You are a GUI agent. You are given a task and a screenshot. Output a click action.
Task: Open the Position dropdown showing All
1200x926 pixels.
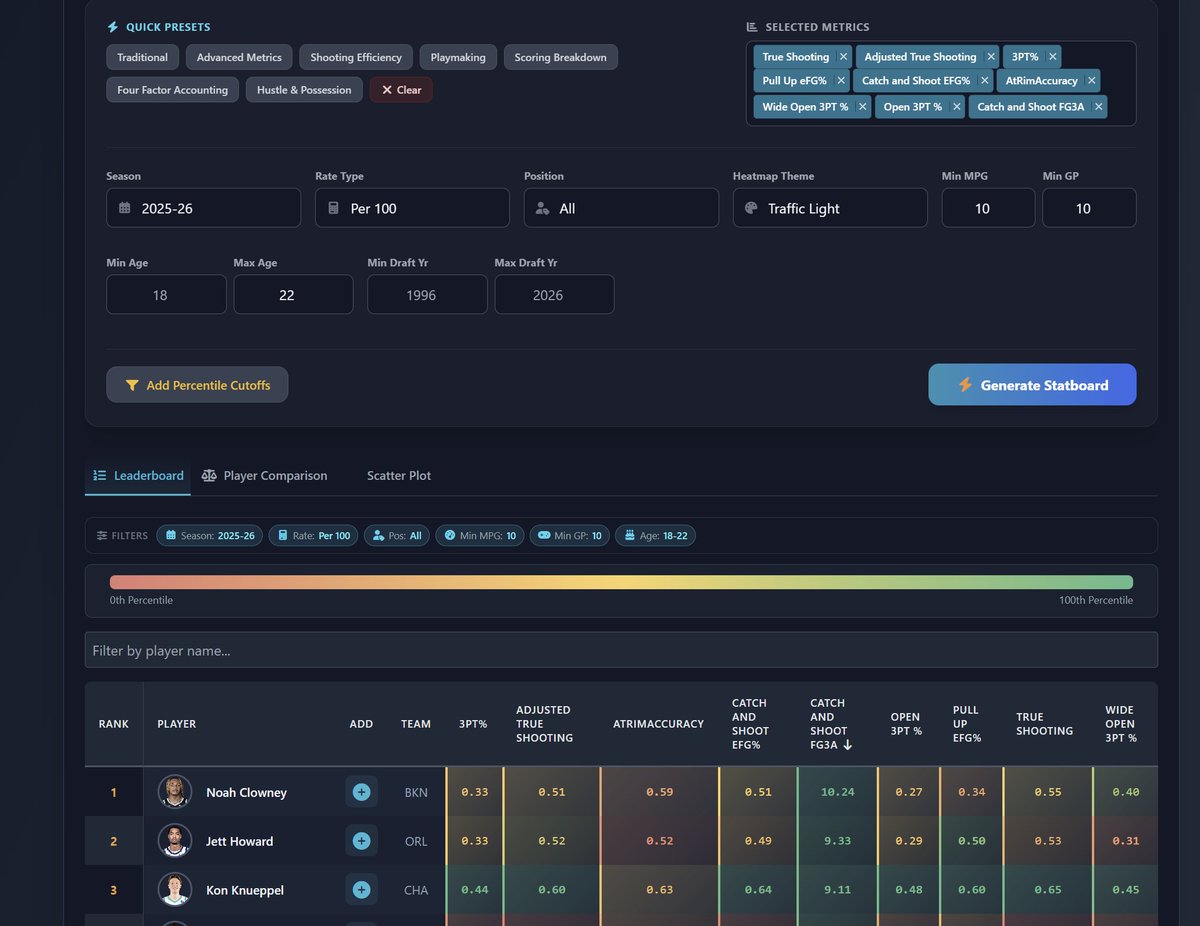[621, 208]
